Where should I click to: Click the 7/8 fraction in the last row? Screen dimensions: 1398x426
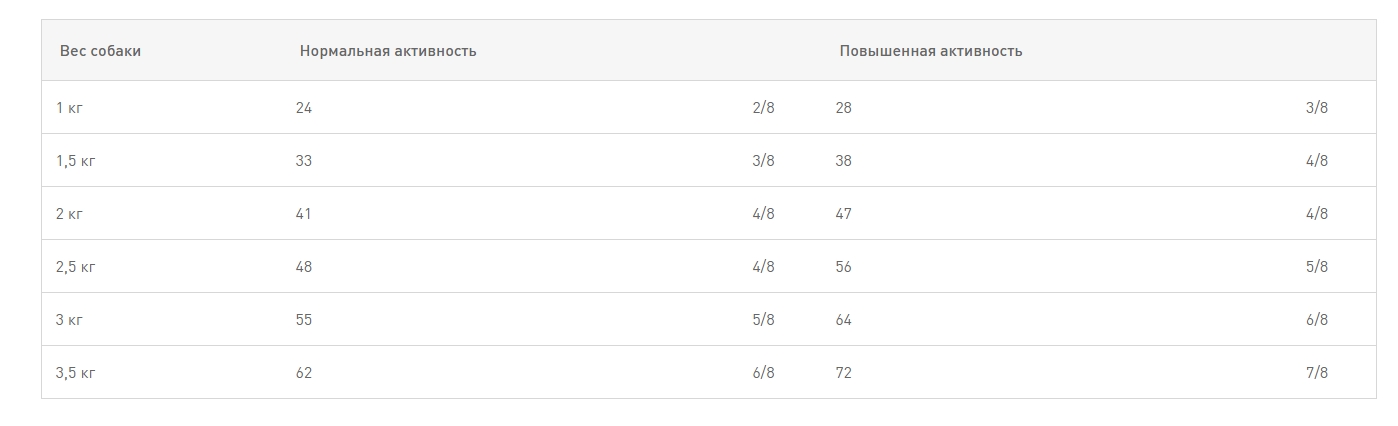(1317, 373)
